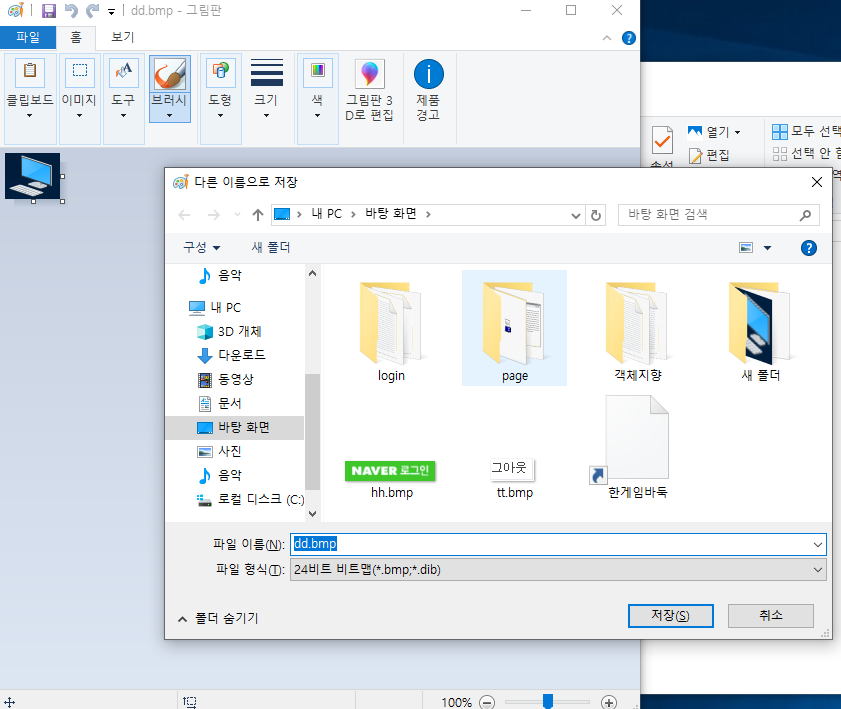
Task: Open the Clipboard group in Paint ribbon
Action: click(30, 98)
